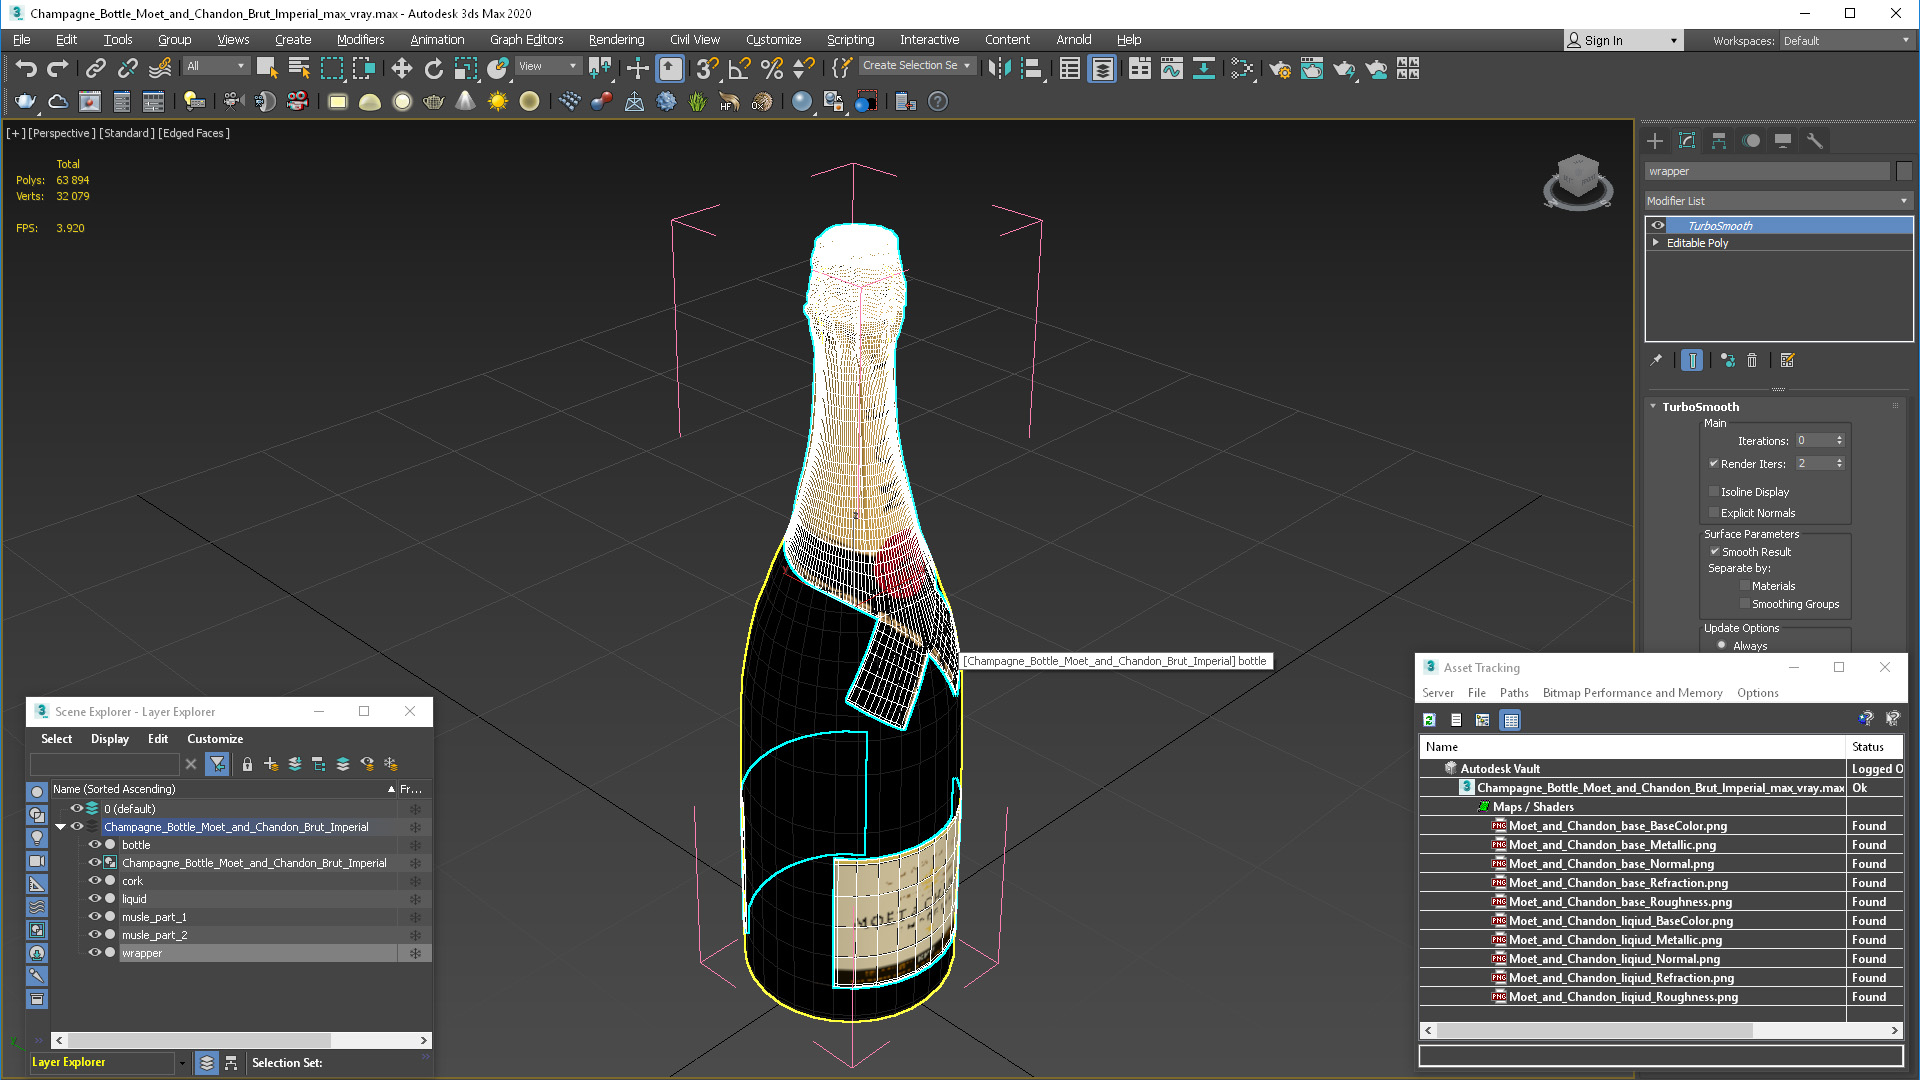Check the Isoline Display option
1920x1080 pixels.
(1714, 492)
